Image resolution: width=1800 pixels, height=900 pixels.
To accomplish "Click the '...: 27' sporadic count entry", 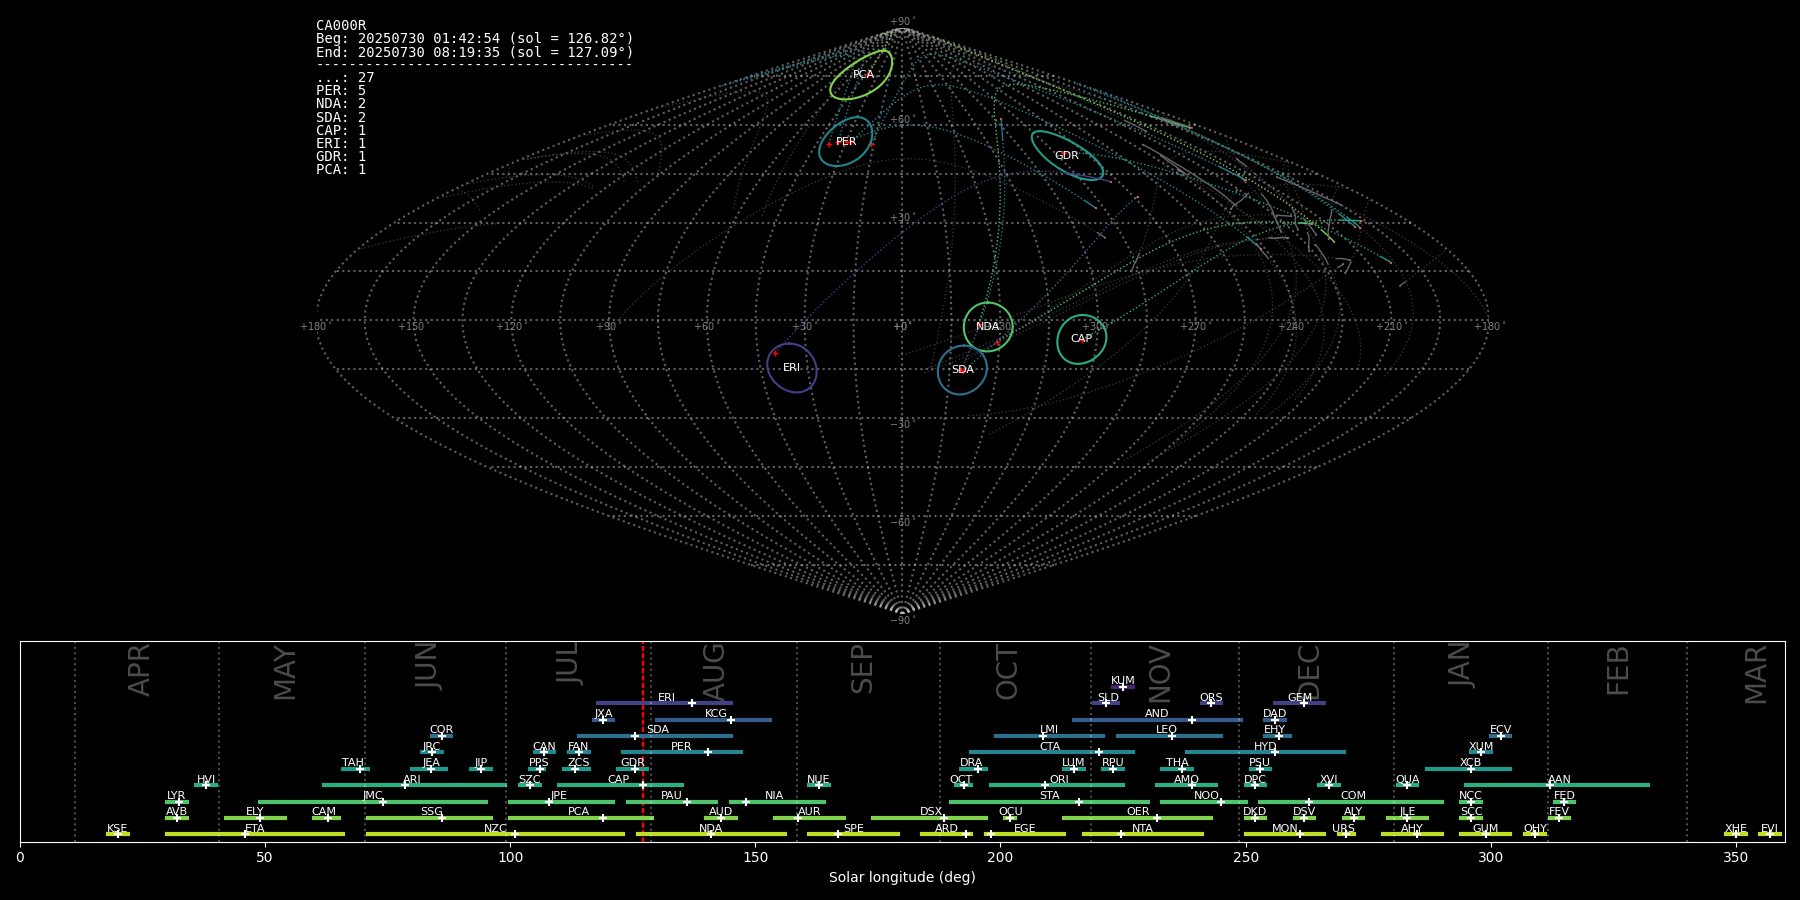I will 345,78.
